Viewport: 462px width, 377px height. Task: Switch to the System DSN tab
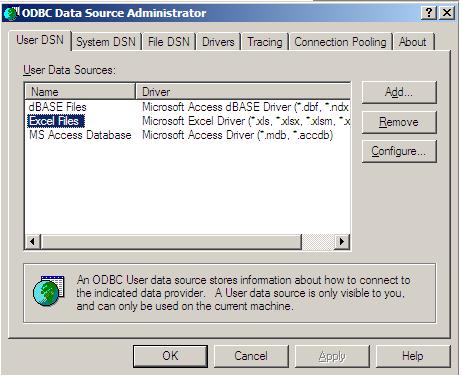(106, 42)
